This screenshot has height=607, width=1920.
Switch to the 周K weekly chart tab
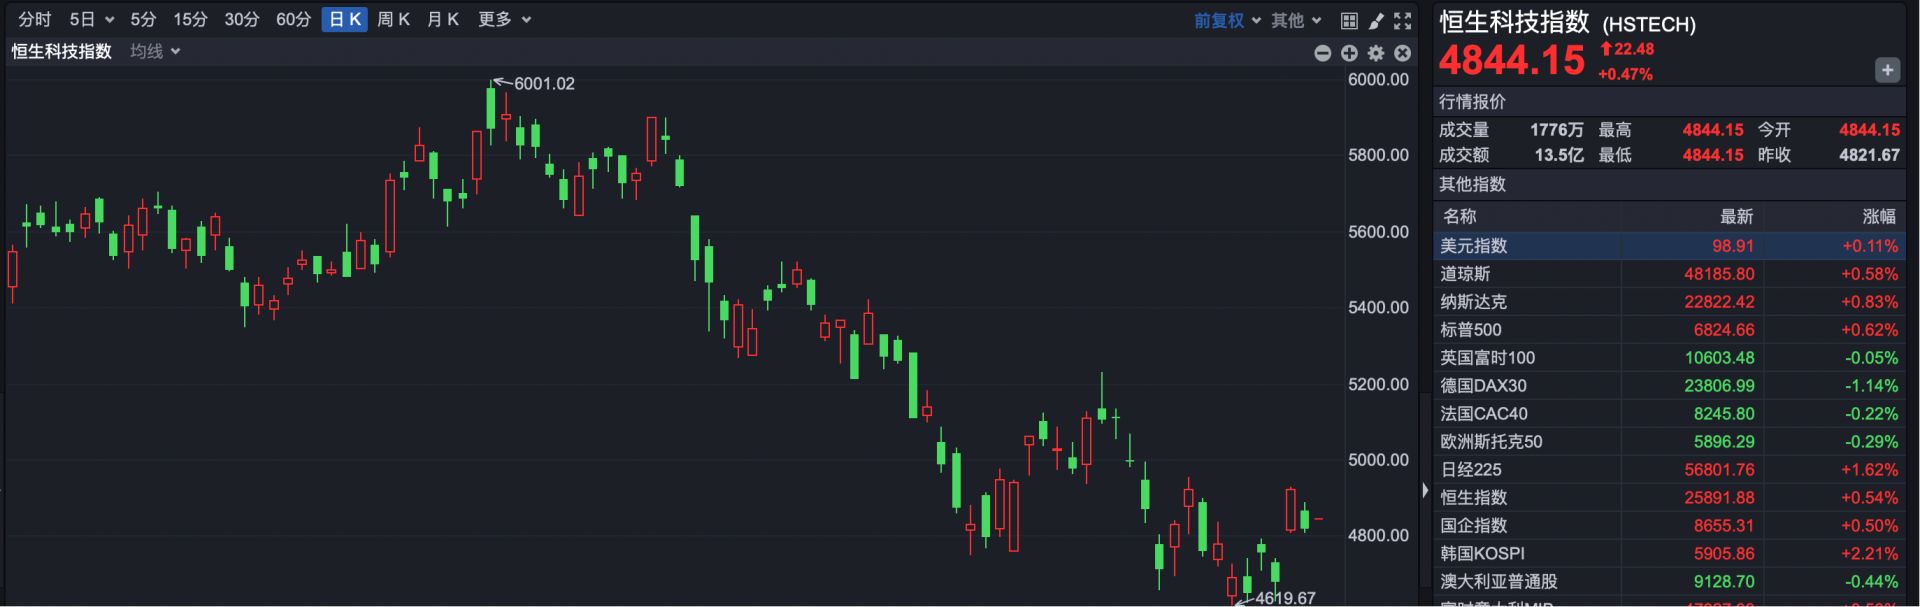393,20
